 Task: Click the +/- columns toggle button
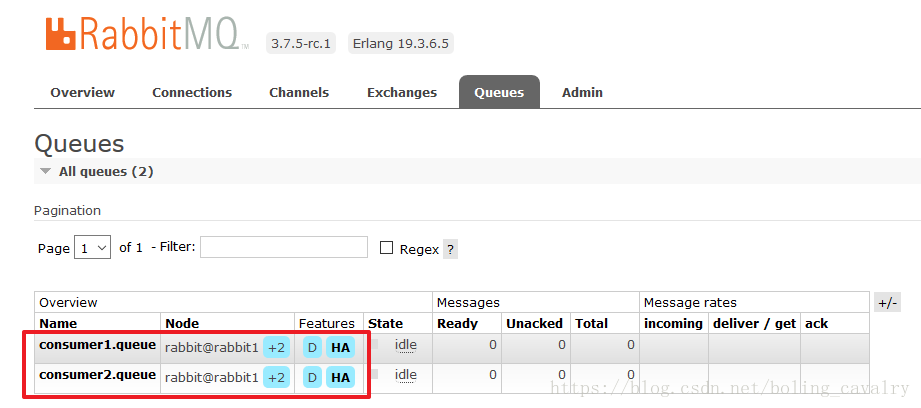pyautogui.click(x=887, y=303)
